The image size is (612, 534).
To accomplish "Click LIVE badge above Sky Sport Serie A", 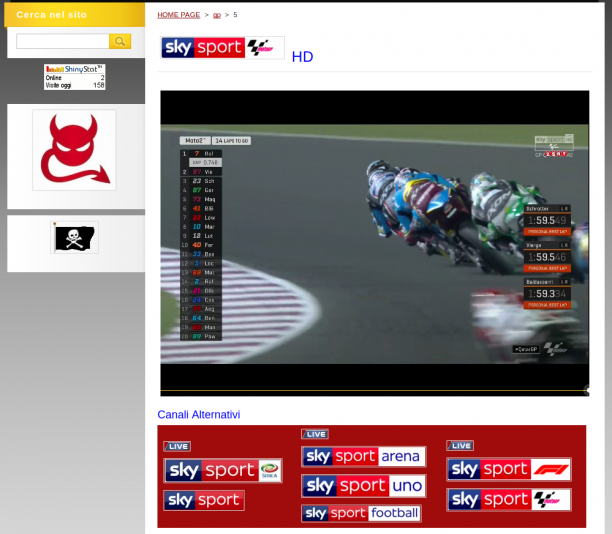I will 177,446.
